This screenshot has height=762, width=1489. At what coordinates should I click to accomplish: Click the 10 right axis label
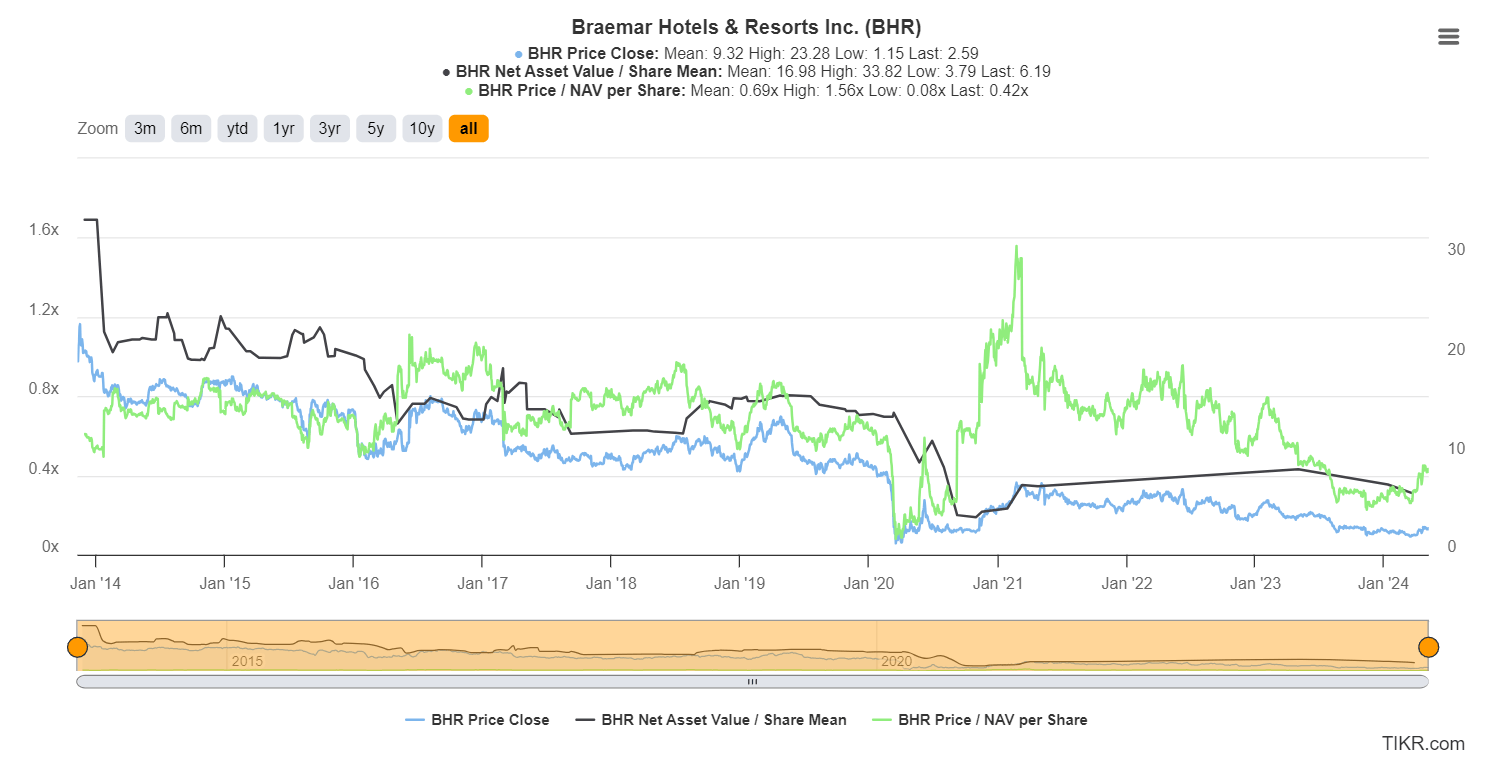(x=1456, y=448)
